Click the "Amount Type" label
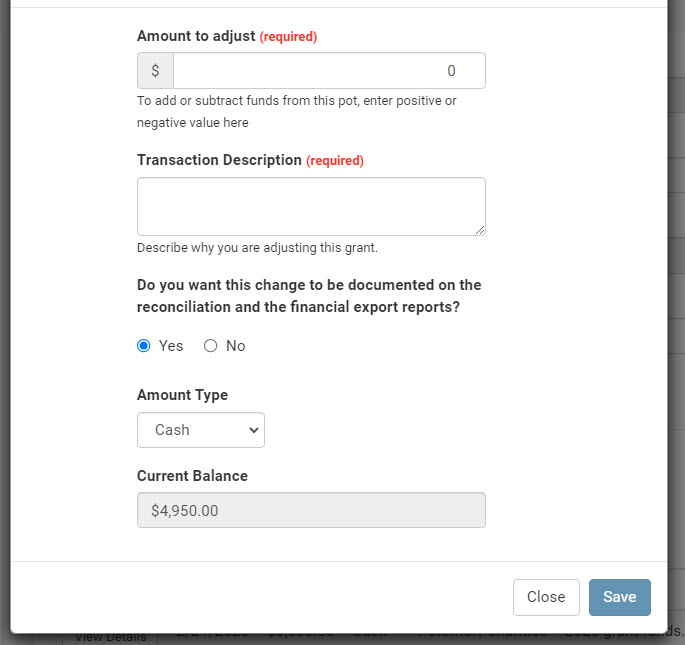Screen dimensions: 685x645 pos(182,395)
